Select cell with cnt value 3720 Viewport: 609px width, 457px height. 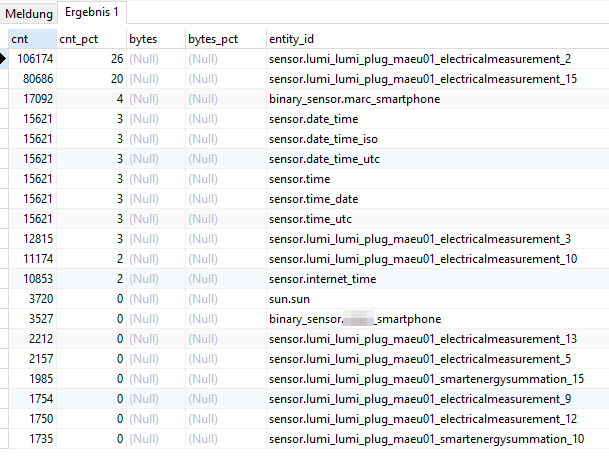33,299
